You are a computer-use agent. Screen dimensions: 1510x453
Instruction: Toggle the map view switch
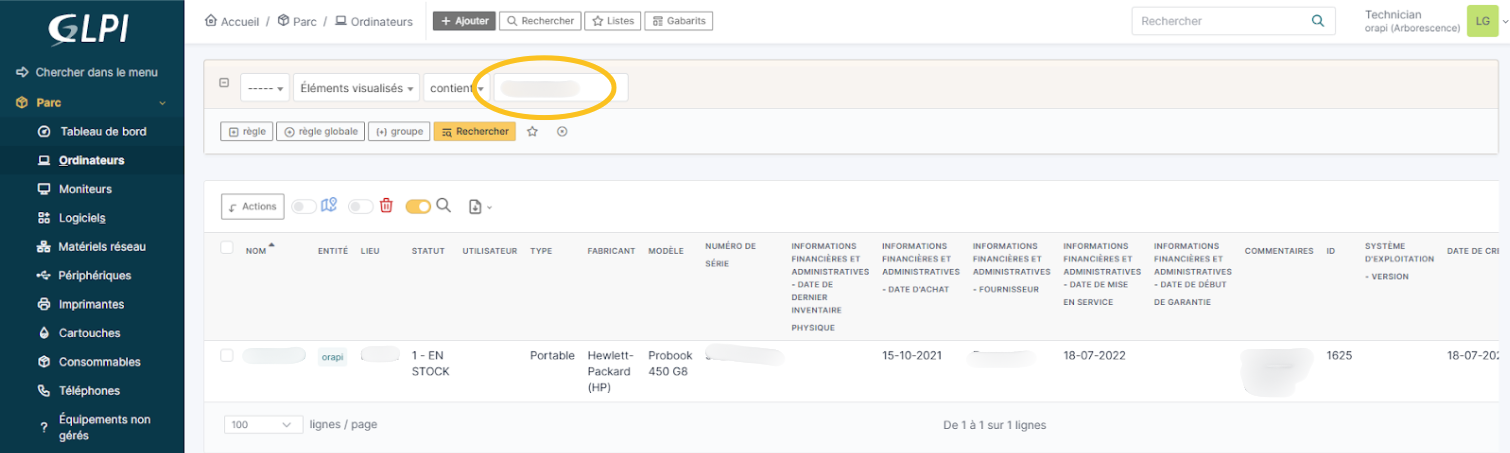coord(304,207)
